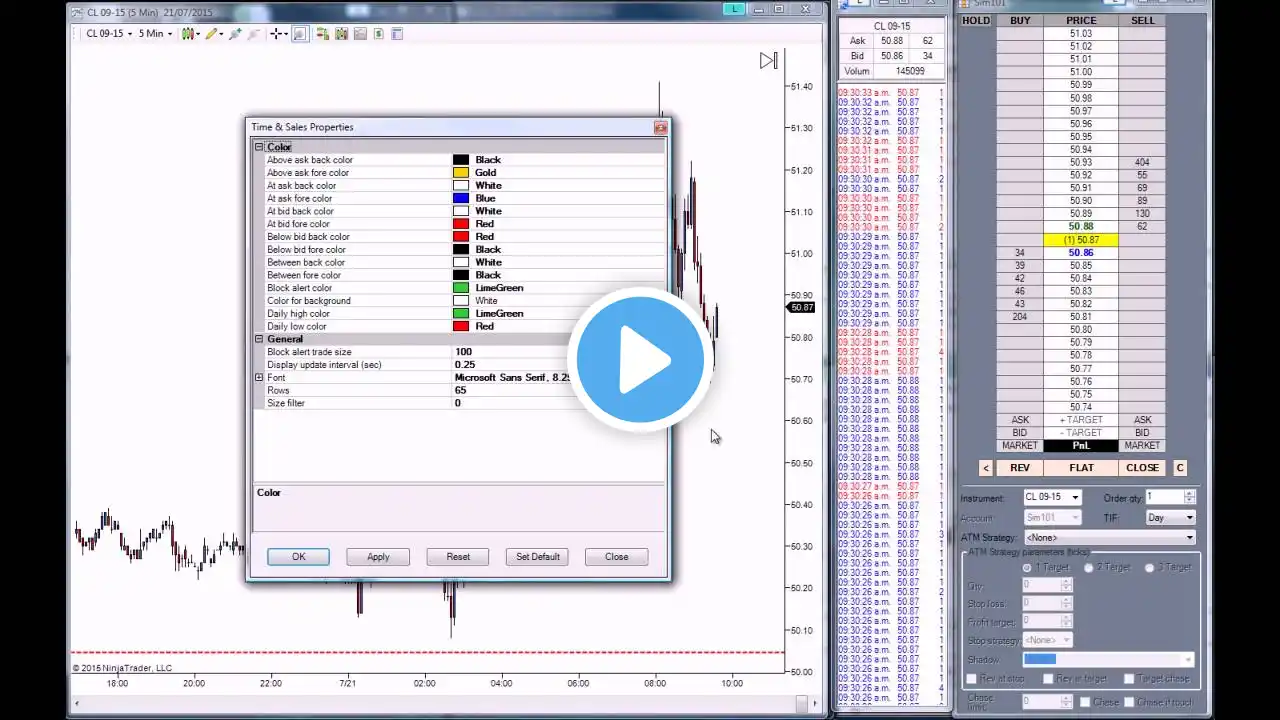Open the indicators toolbar icon

coord(341,33)
